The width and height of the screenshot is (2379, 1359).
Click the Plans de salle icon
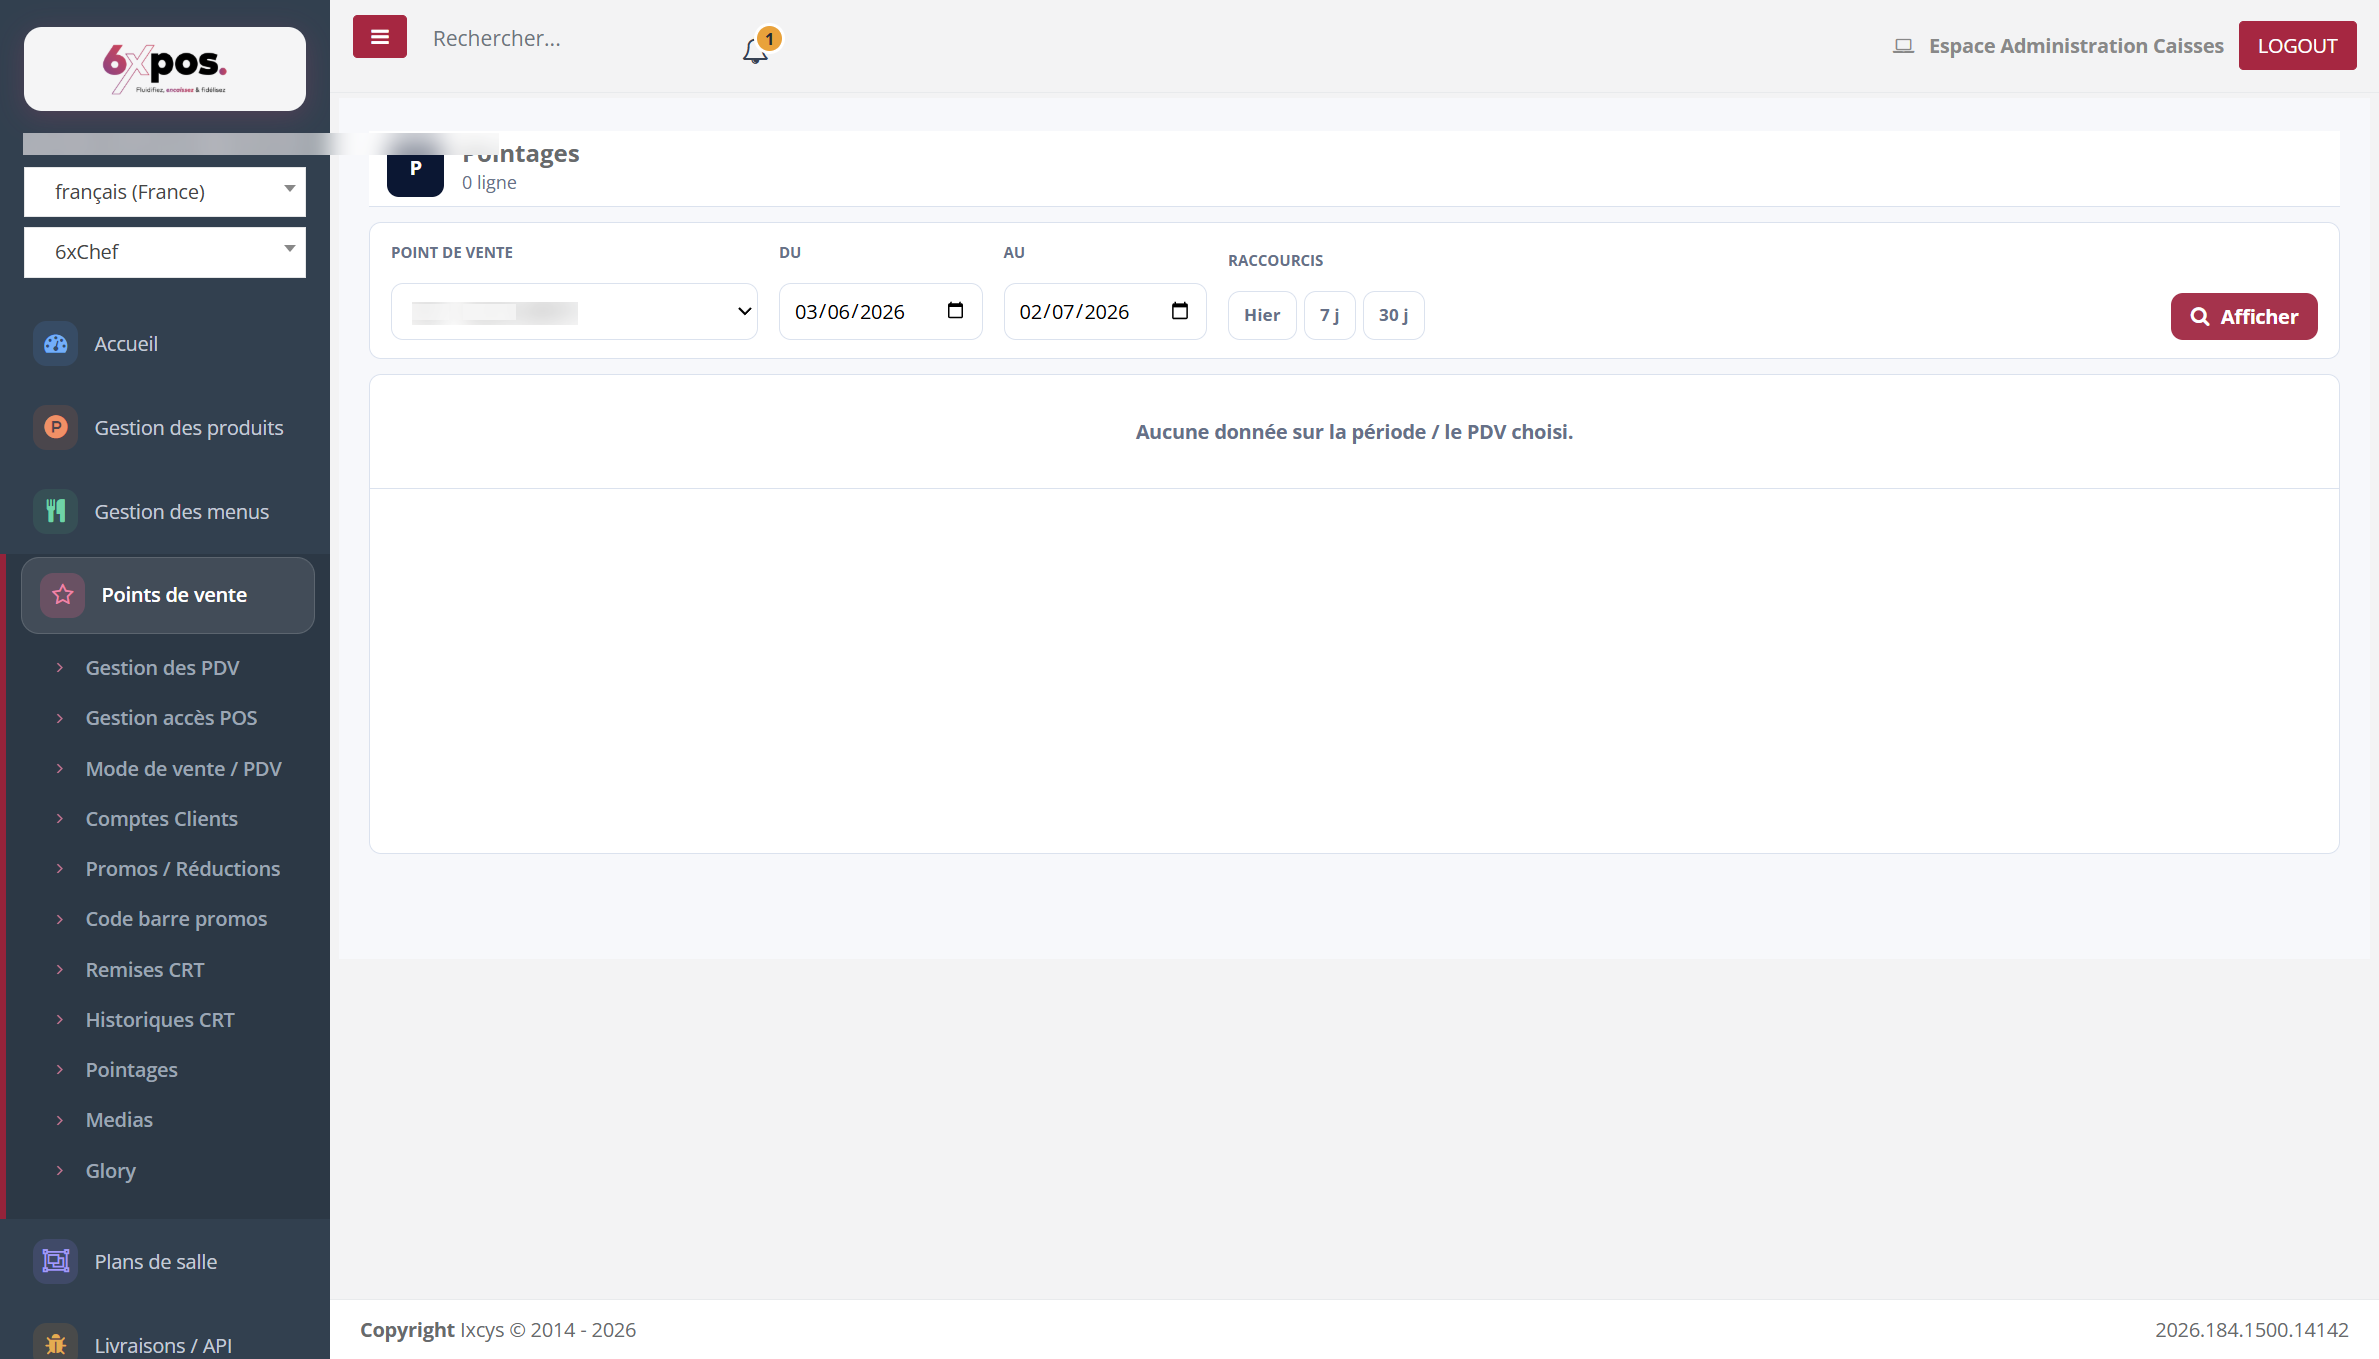(x=56, y=1262)
